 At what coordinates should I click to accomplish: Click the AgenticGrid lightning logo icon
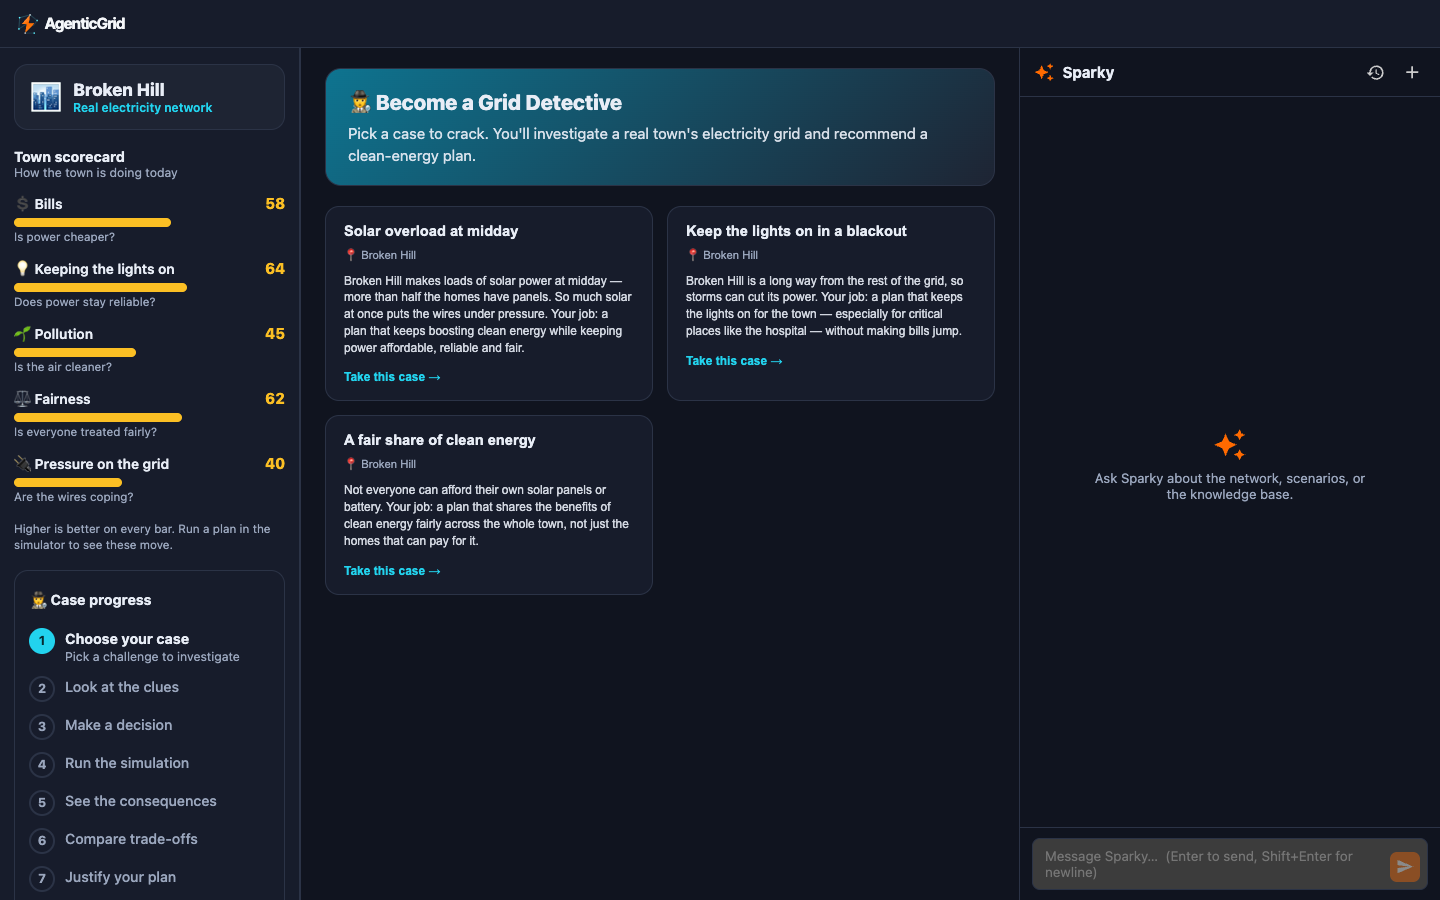27,24
